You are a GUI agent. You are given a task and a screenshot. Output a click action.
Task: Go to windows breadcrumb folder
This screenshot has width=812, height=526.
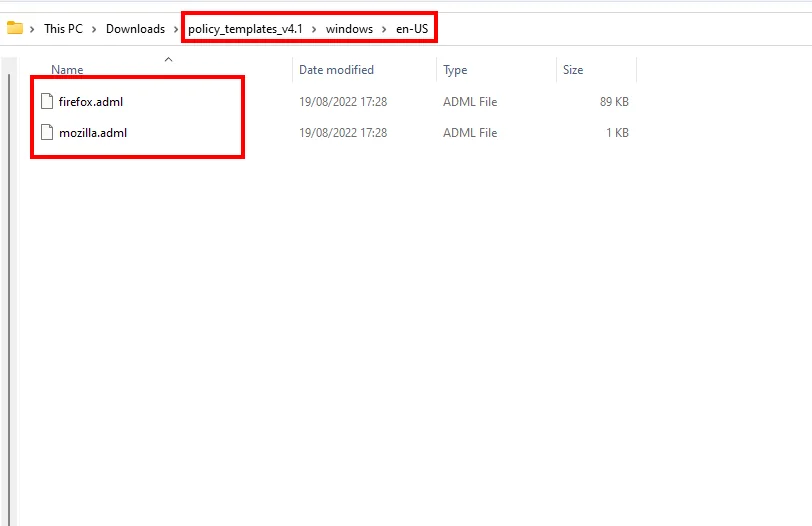coord(349,29)
